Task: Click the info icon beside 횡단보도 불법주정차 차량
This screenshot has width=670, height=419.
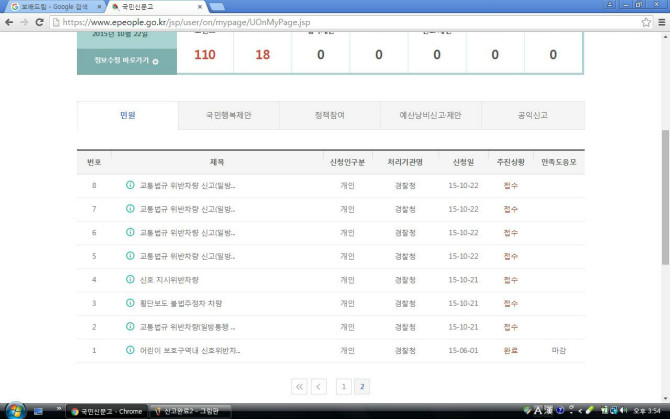Action: pos(130,303)
